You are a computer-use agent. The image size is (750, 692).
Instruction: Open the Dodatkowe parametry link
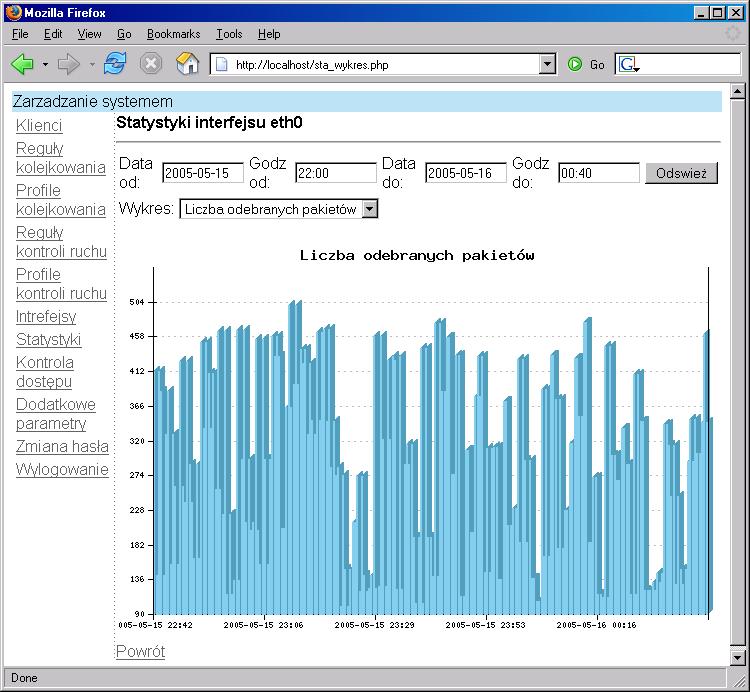pyautogui.click(x=55, y=414)
